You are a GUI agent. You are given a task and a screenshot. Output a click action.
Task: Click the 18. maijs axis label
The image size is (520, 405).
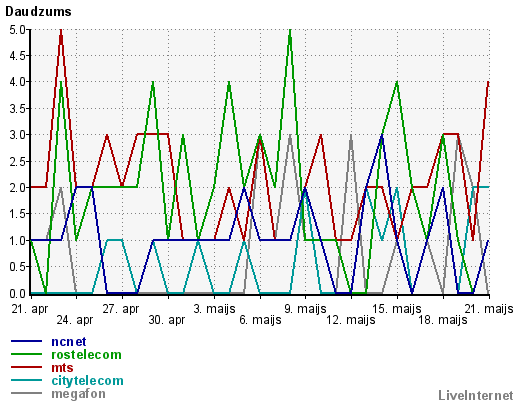443,320
